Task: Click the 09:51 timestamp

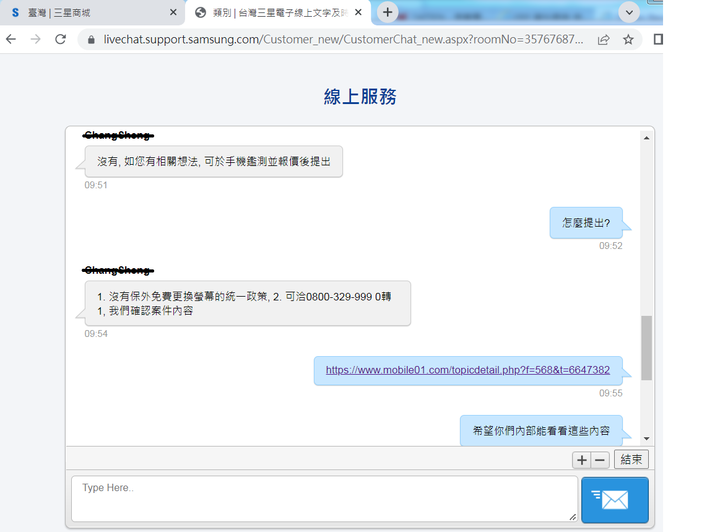Action: pos(96,185)
